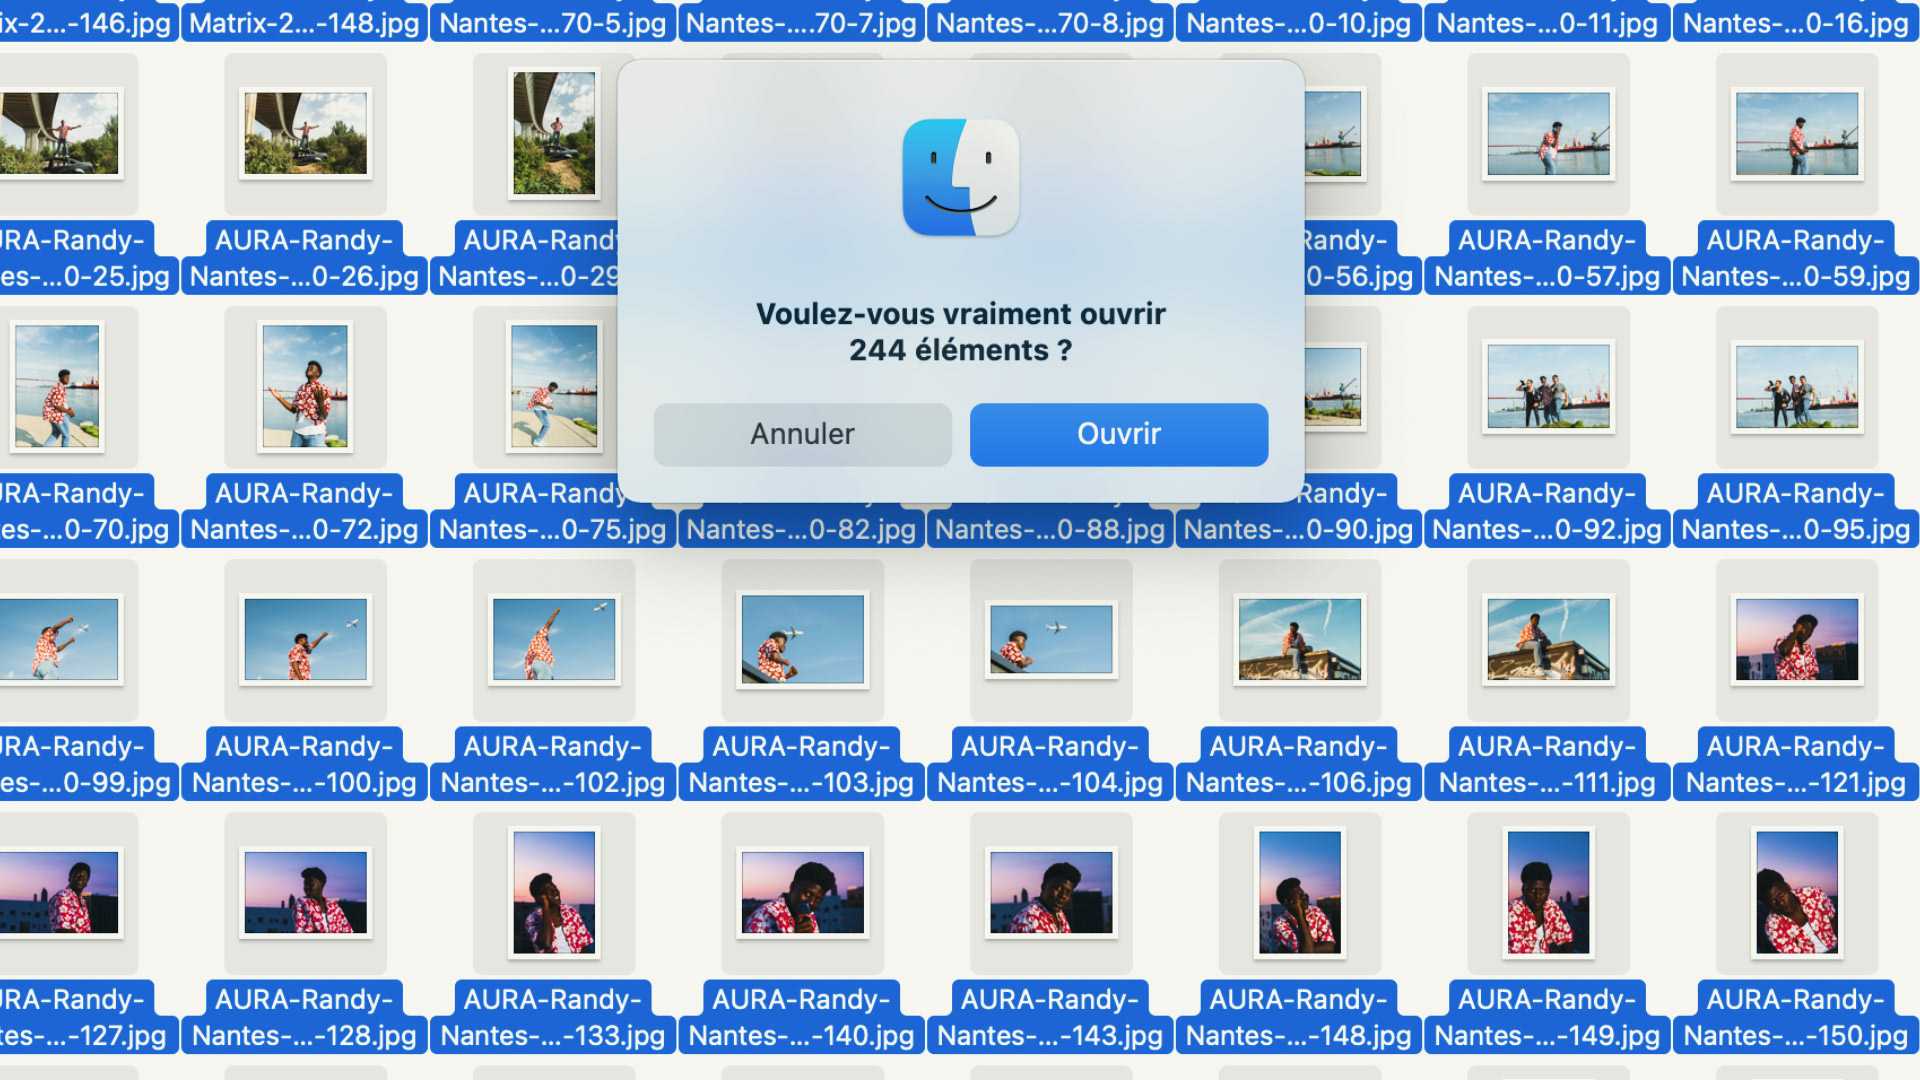Click the file name Matrix-2...-148.jpg
Screen dimensions: 1920x1080
304,22
